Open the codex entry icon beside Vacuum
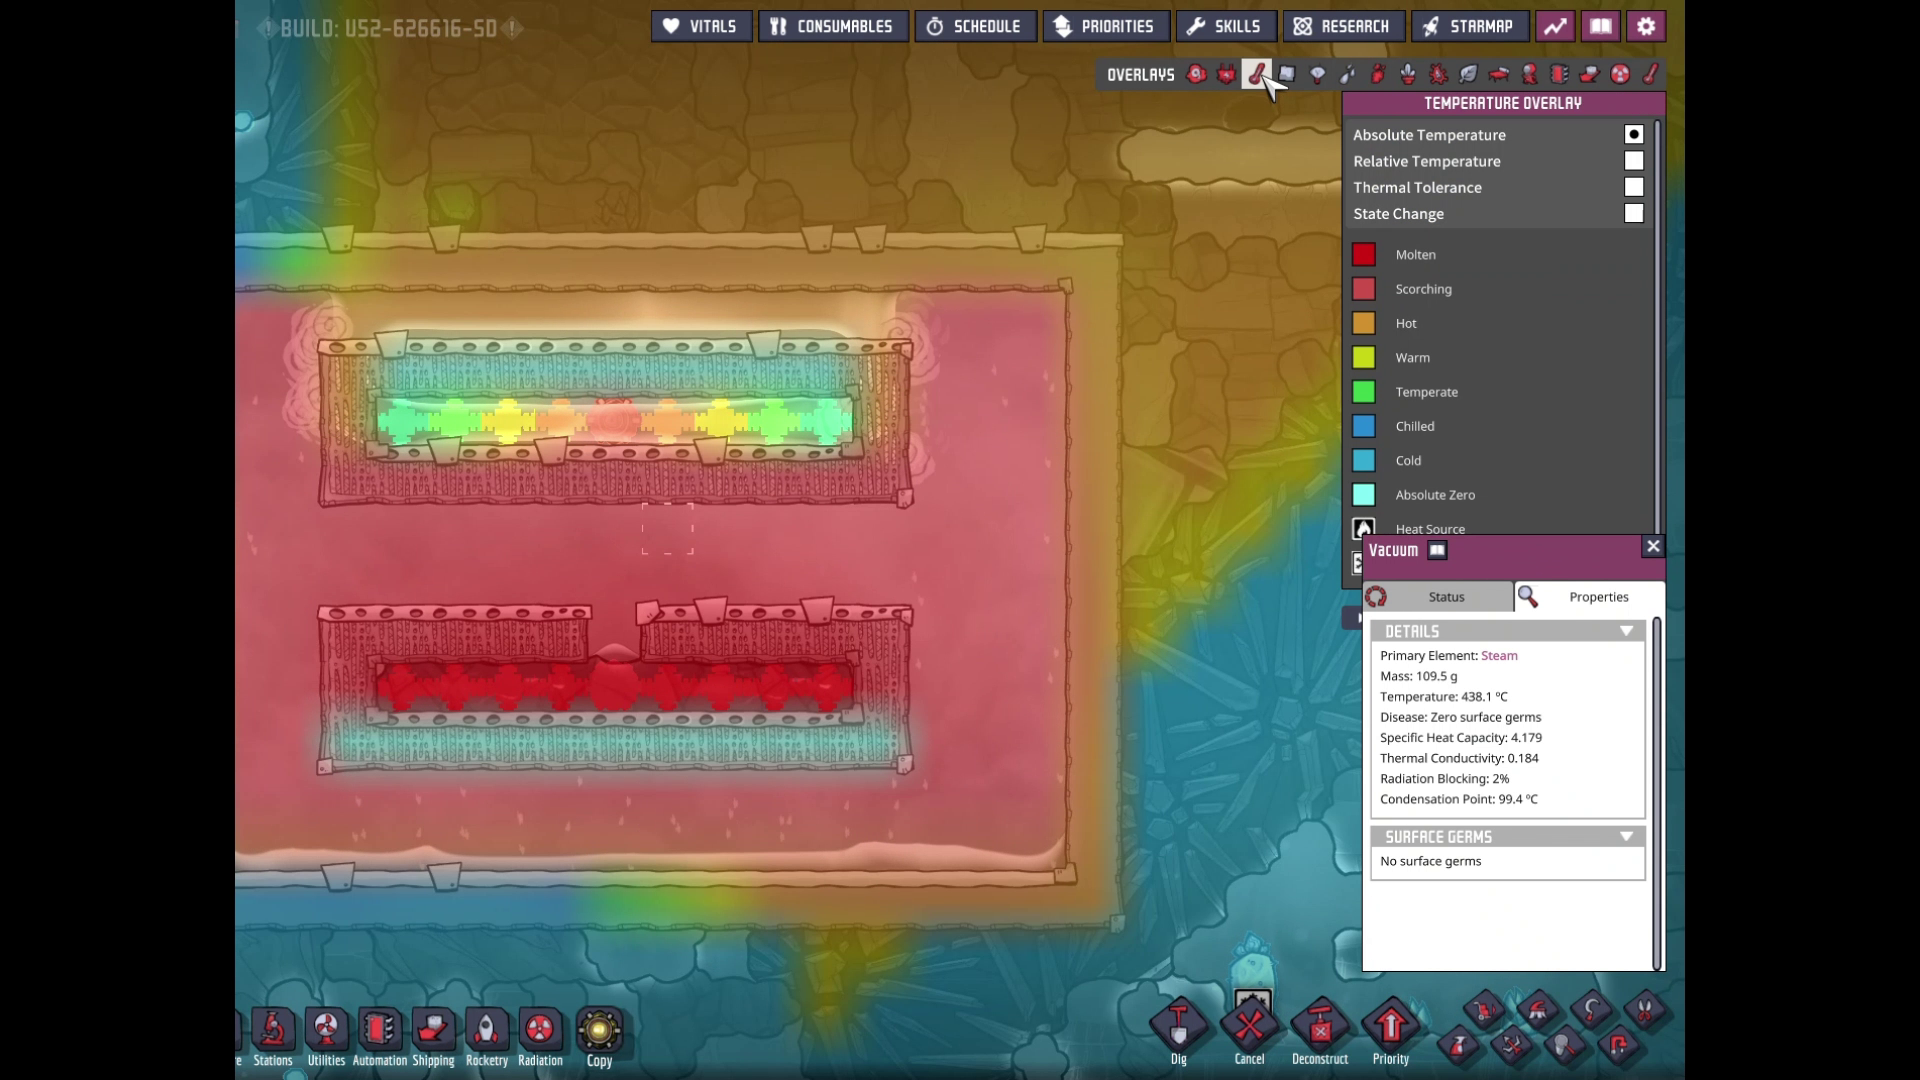 tap(1437, 550)
